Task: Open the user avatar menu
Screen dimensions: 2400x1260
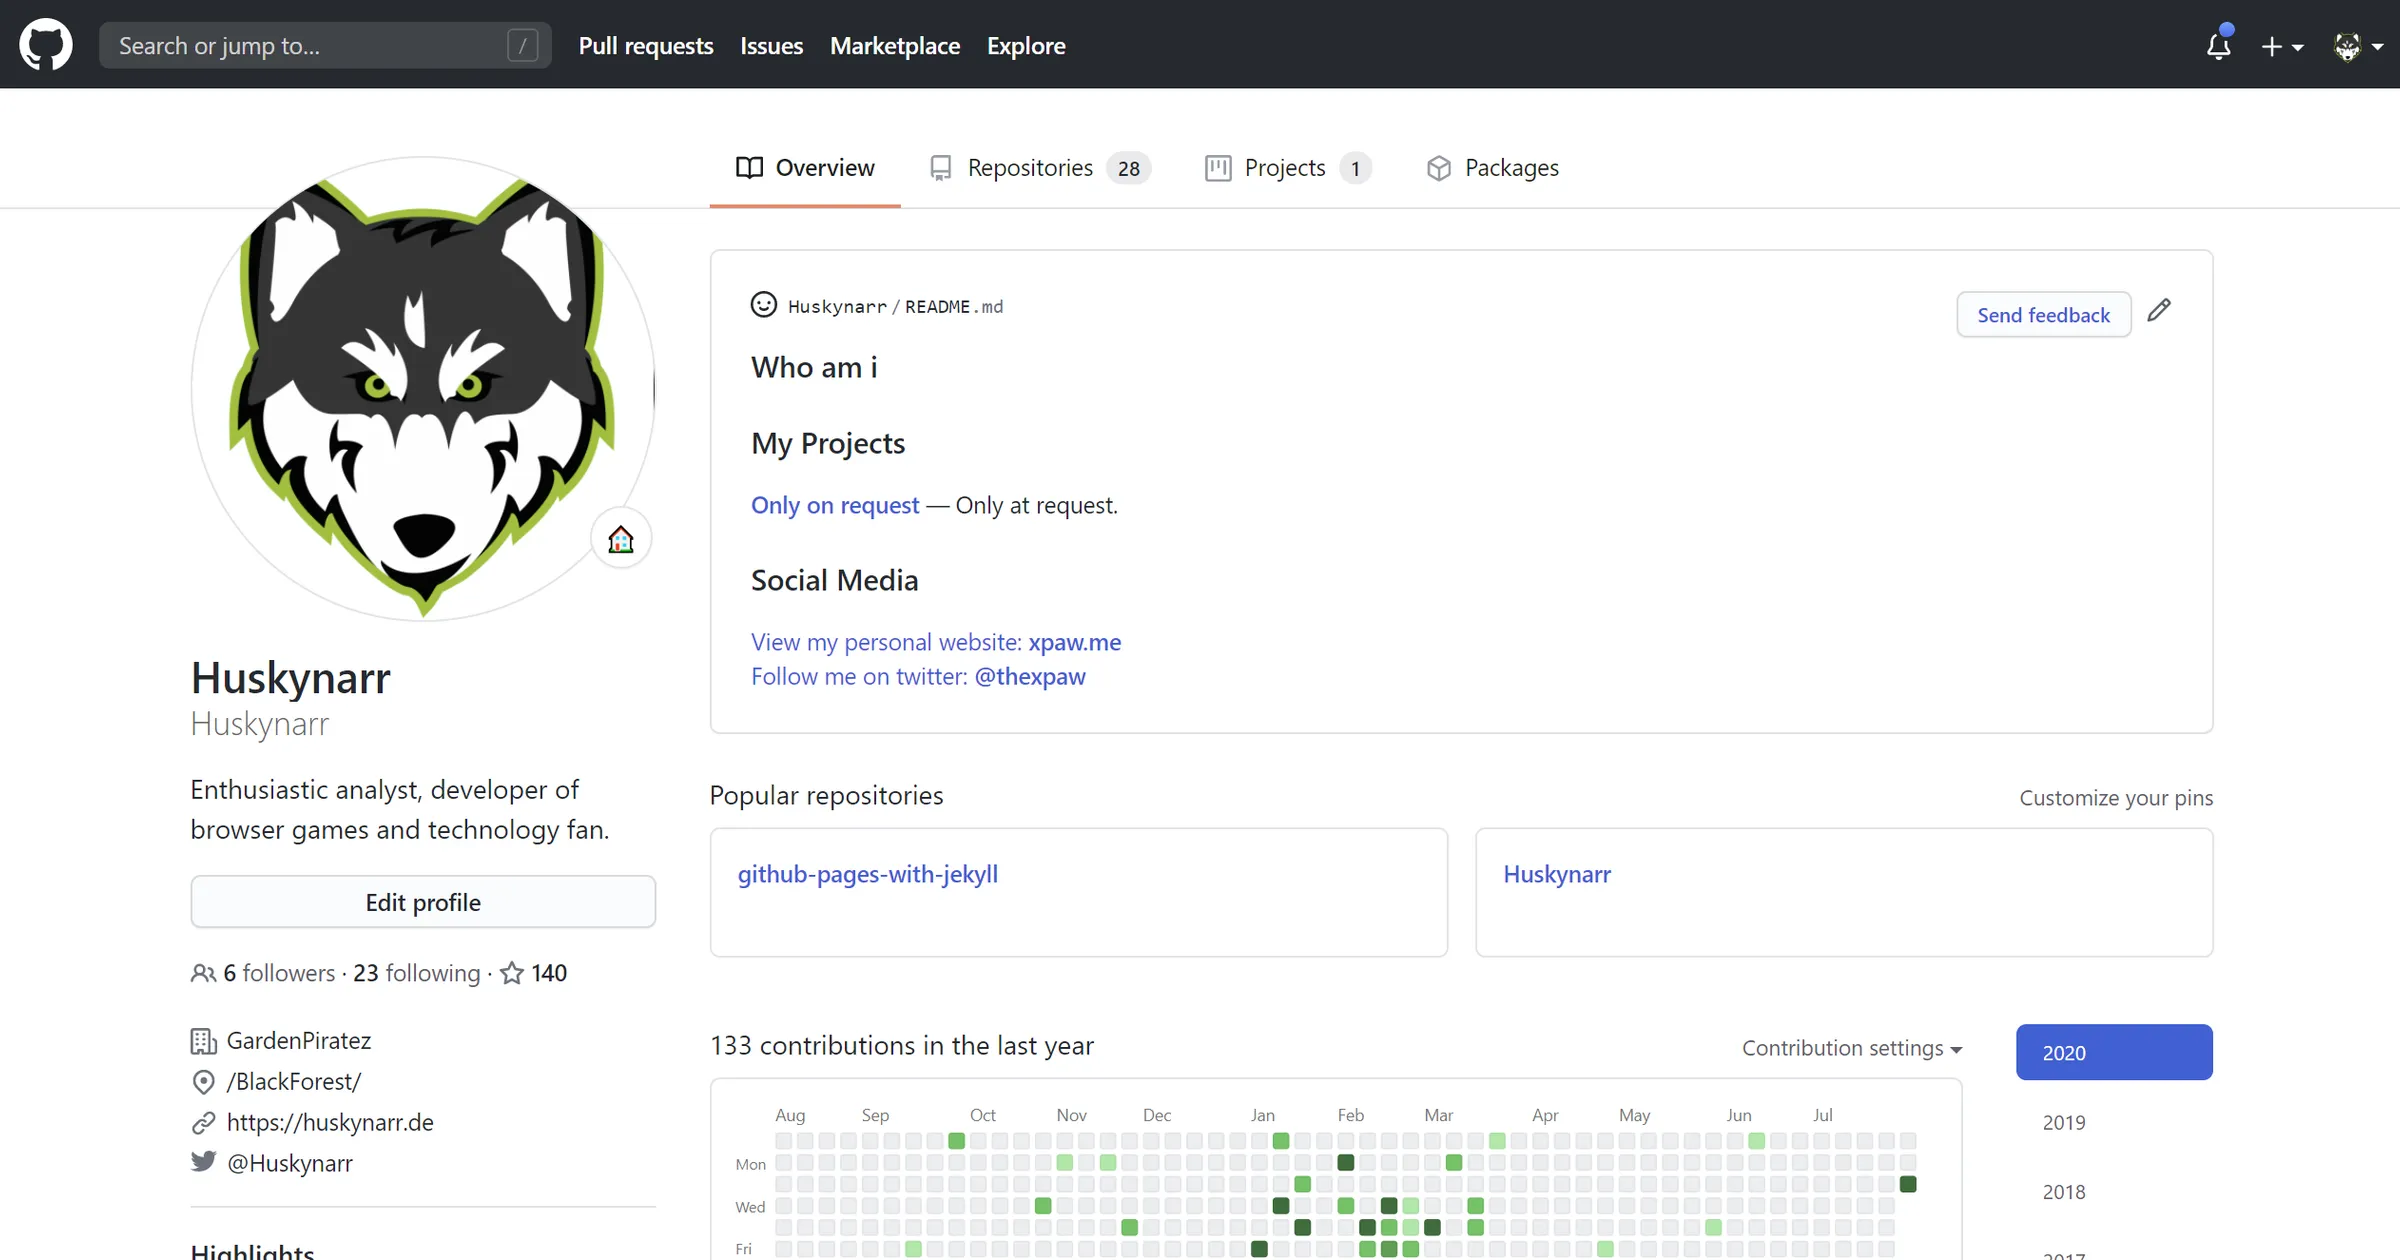Action: pos(2358,46)
